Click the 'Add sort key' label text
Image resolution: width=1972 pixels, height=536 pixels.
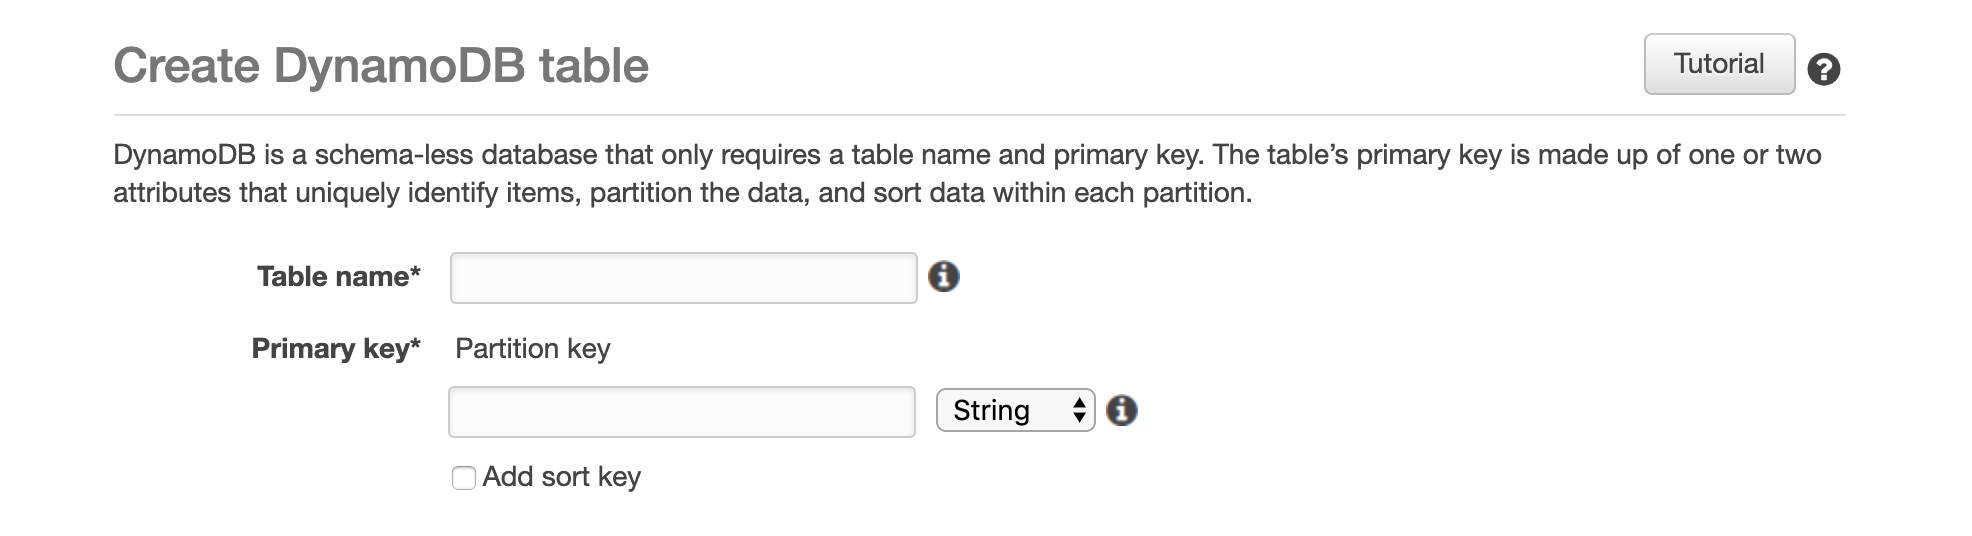(x=561, y=477)
